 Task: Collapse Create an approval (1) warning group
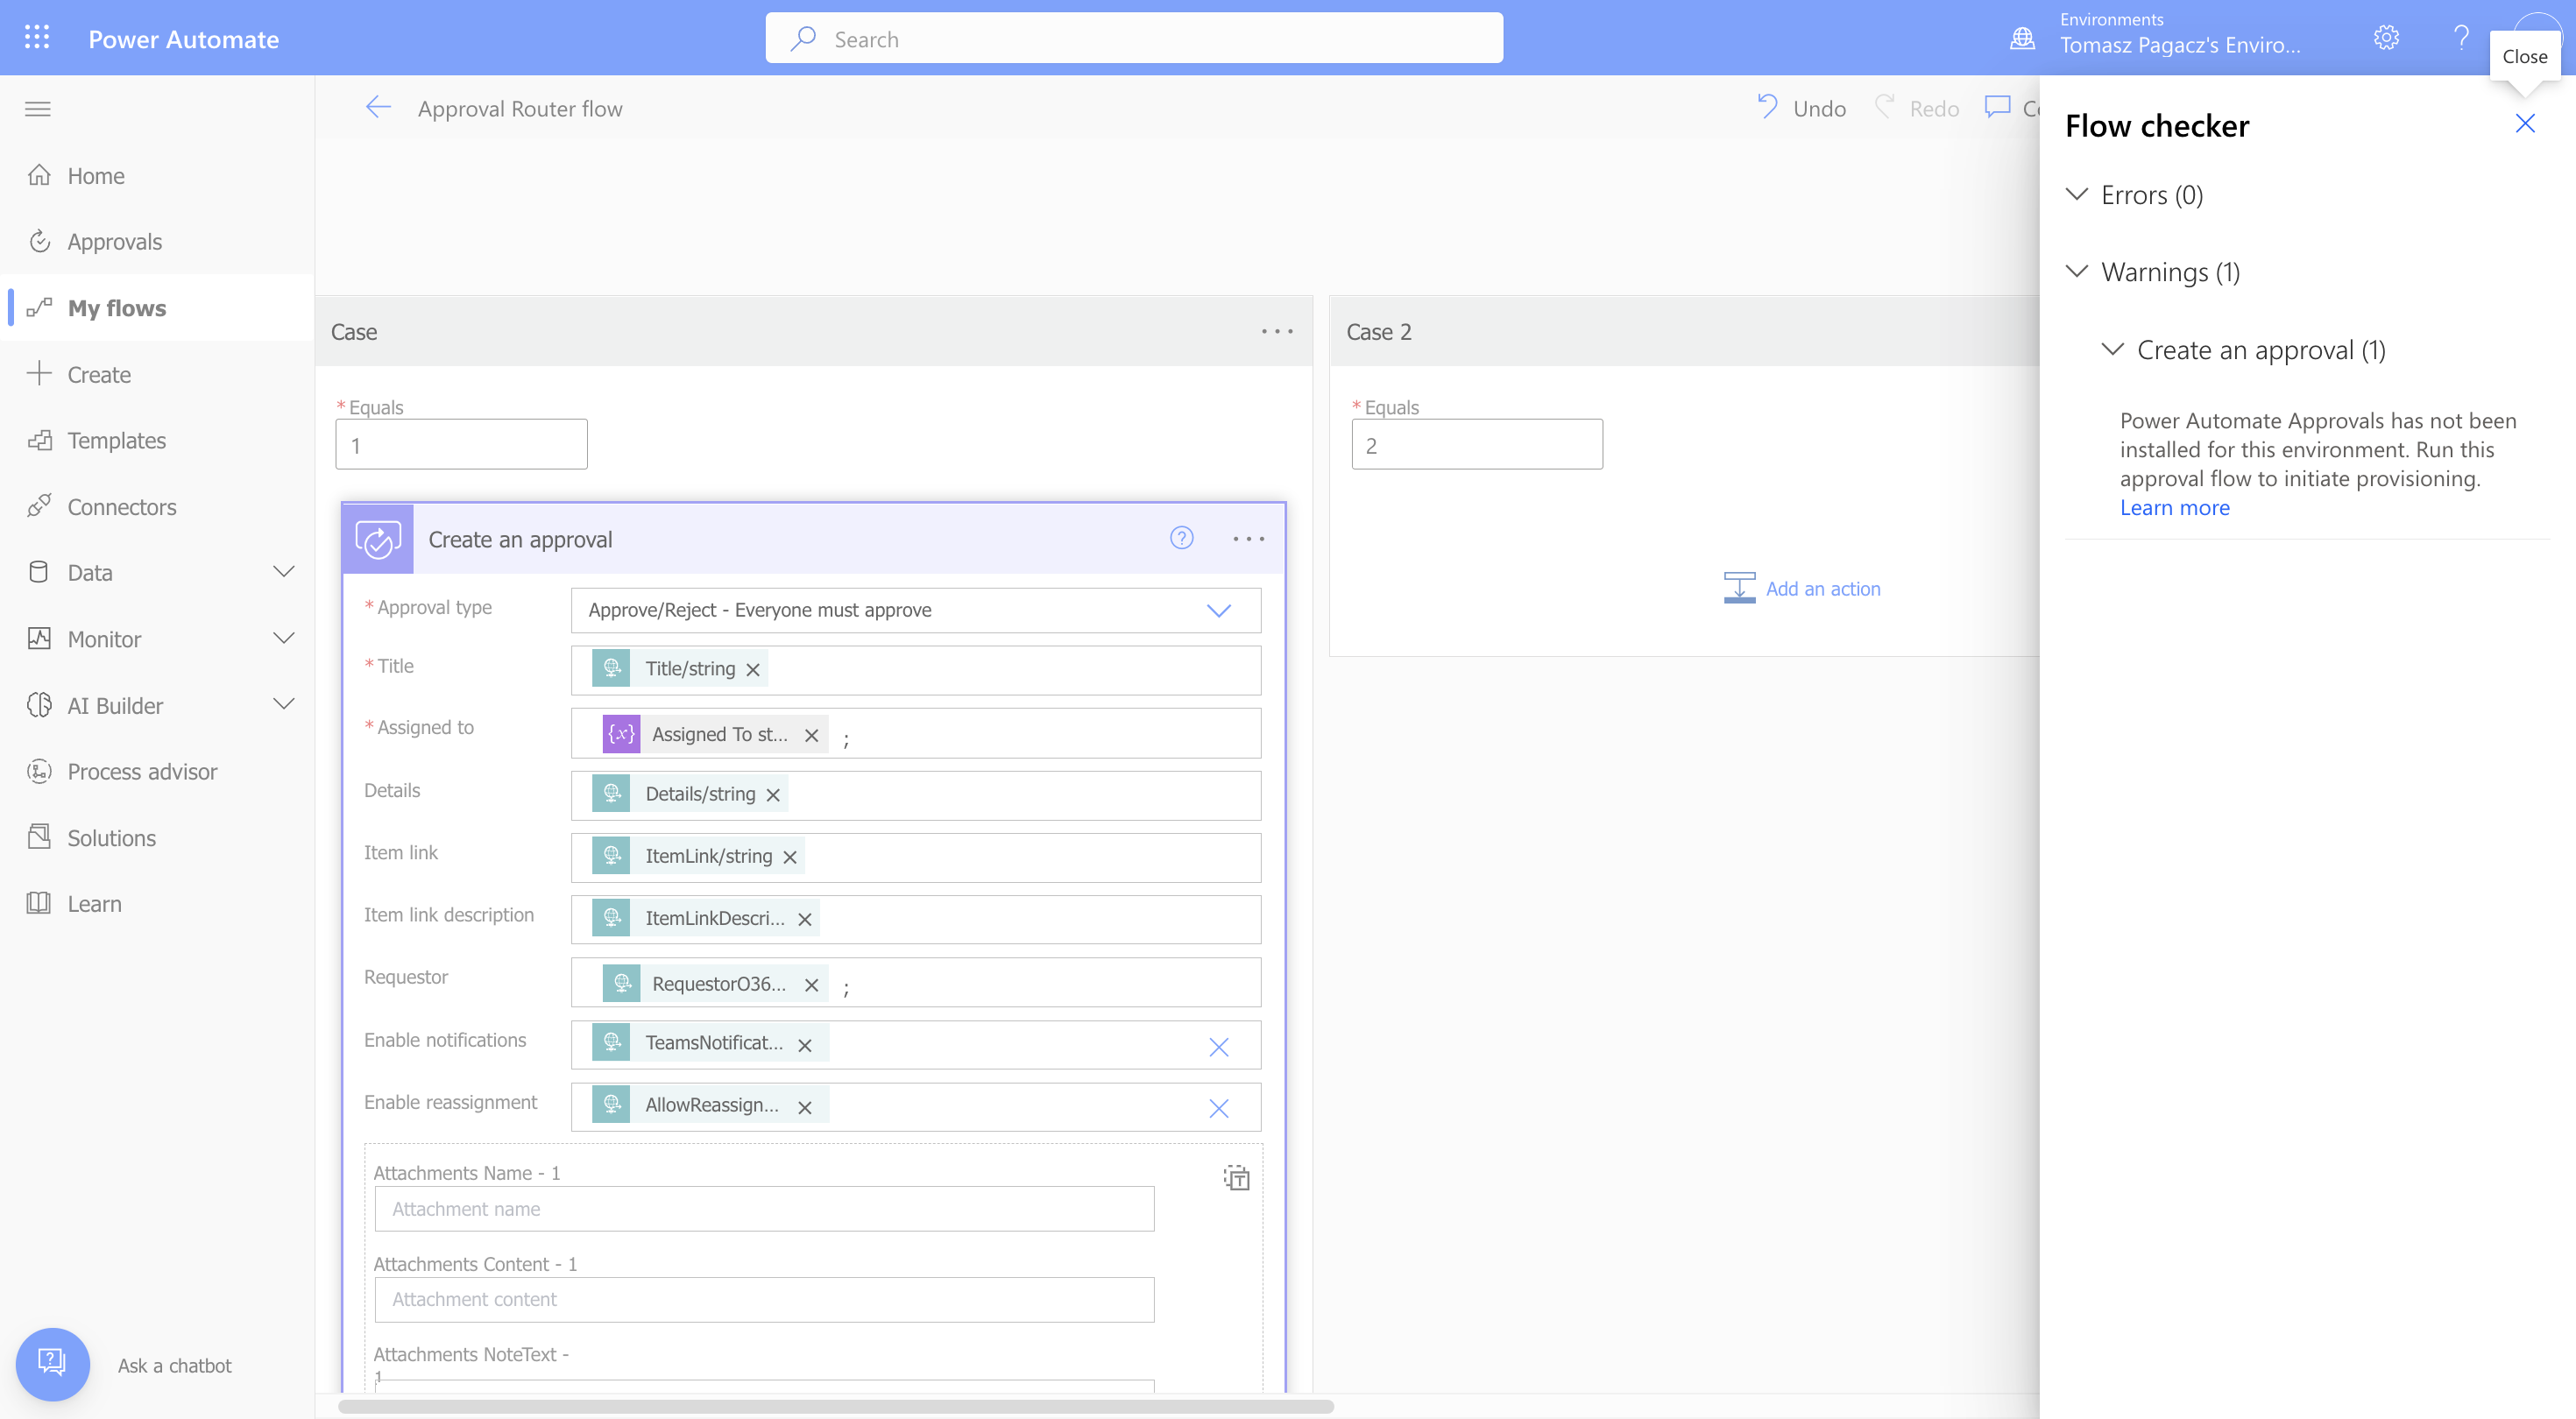(2112, 349)
